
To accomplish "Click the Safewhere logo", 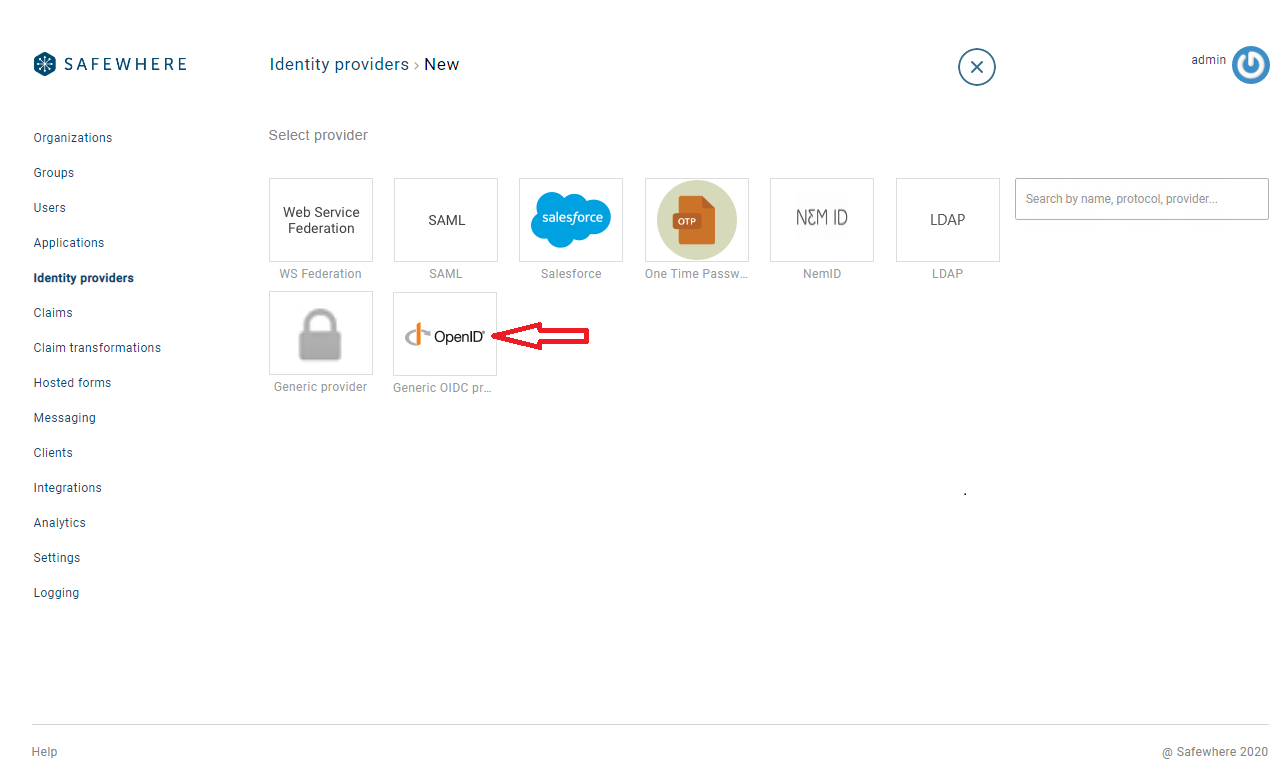I will click(110, 65).
